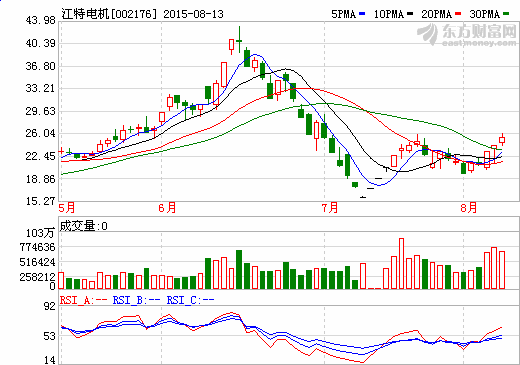Click the 258212 volume axis label
Screen dimensions: 520x365
point(37,277)
